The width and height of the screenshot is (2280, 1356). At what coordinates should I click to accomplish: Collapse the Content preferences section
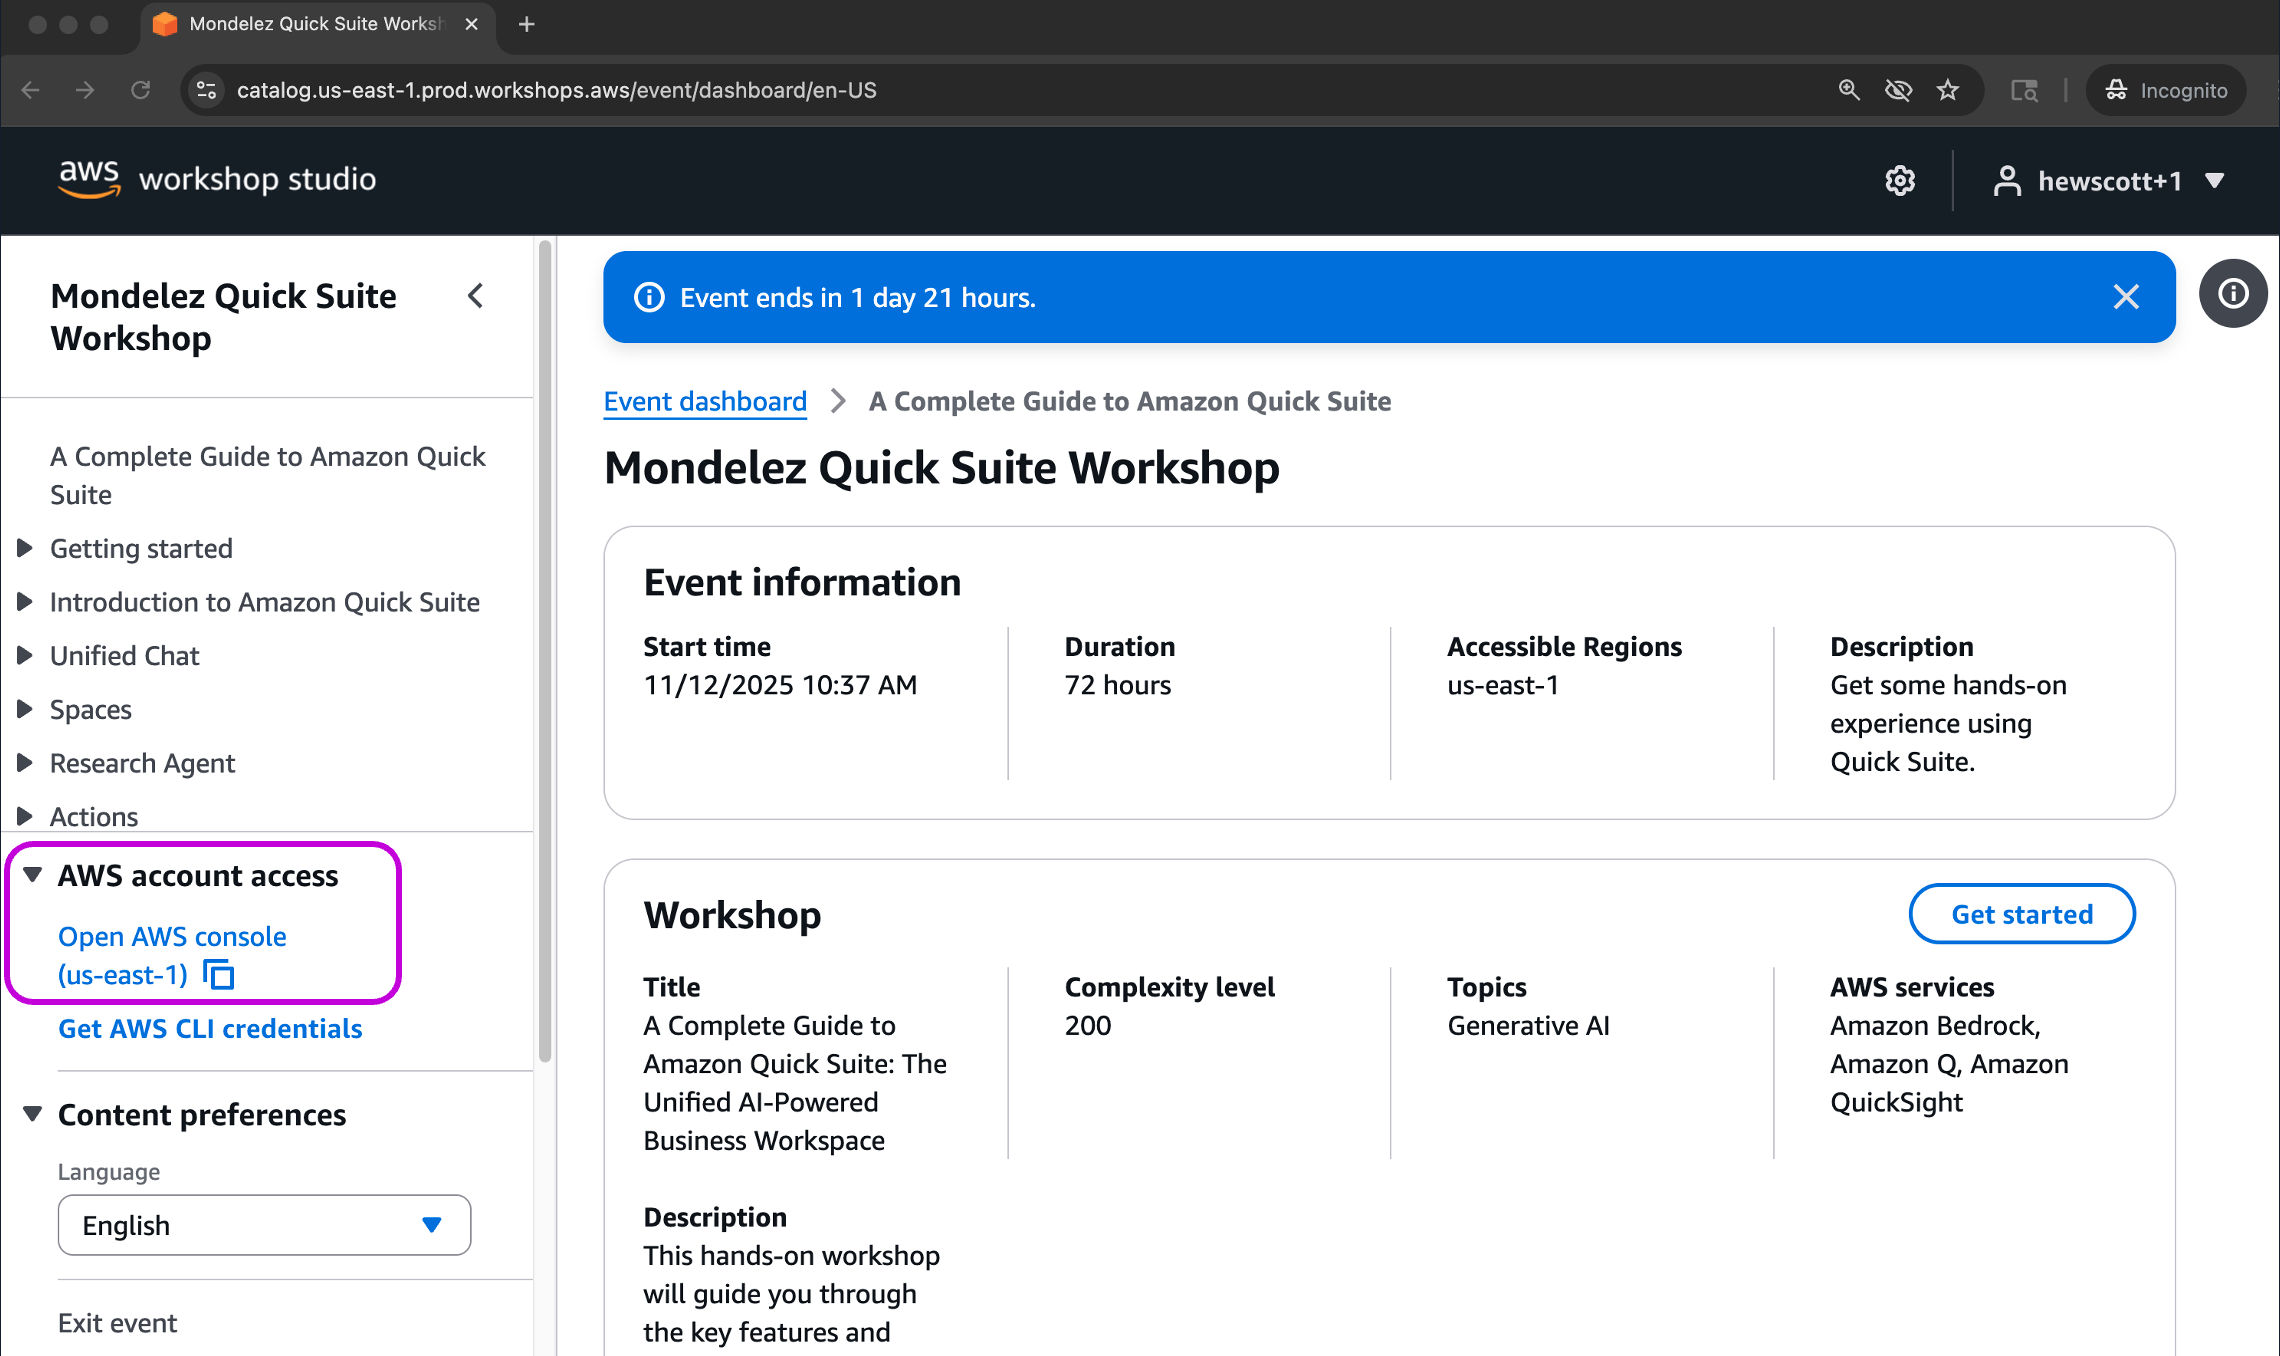(x=33, y=1114)
